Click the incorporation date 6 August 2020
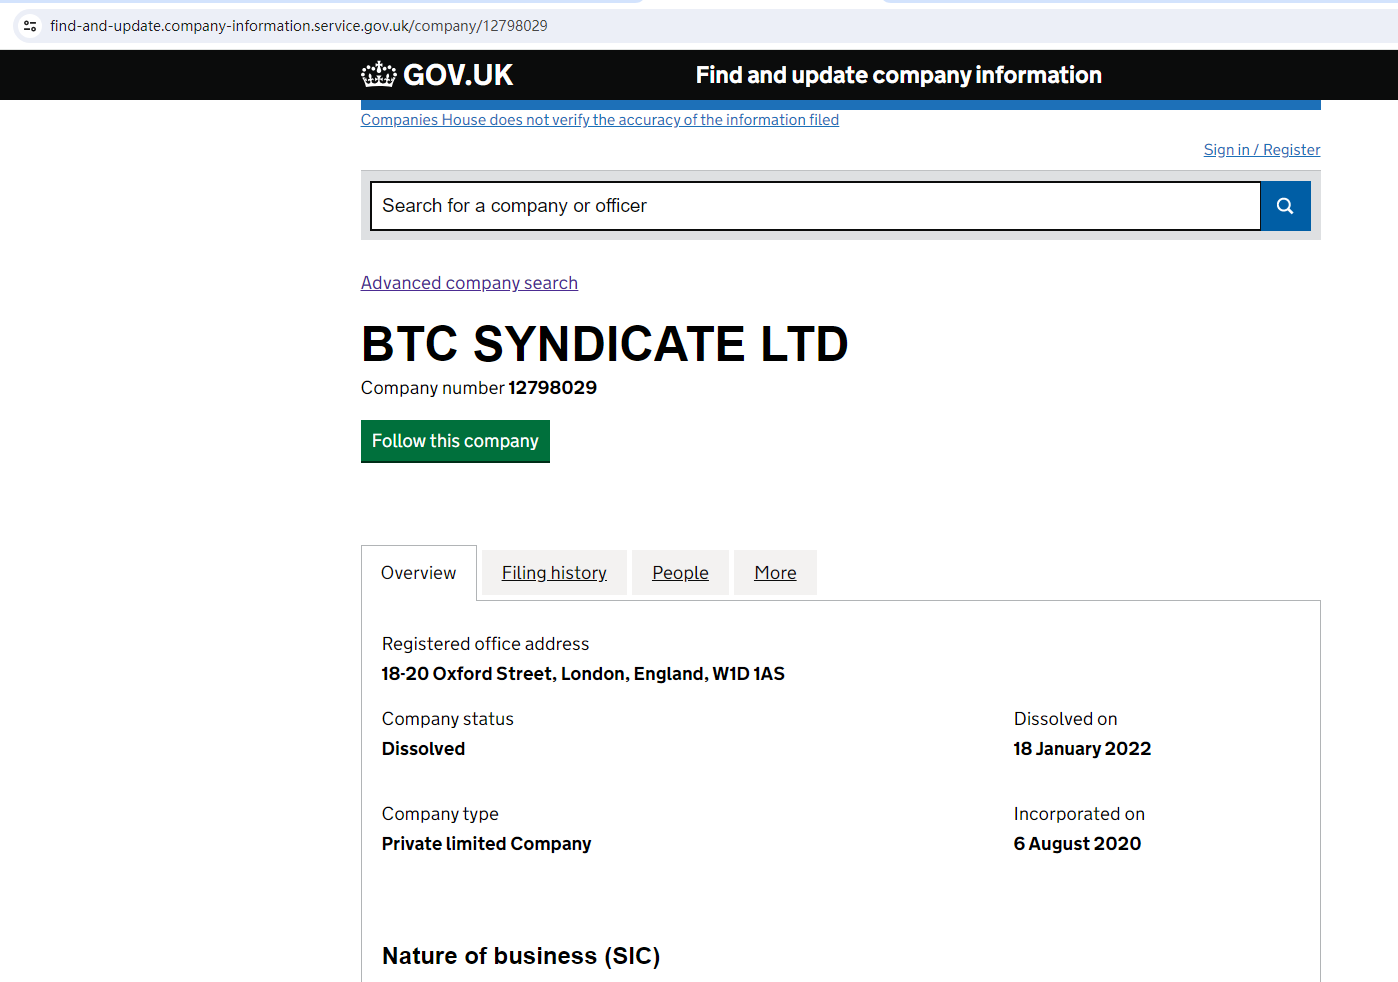The image size is (1398, 982). coord(1077,844)
